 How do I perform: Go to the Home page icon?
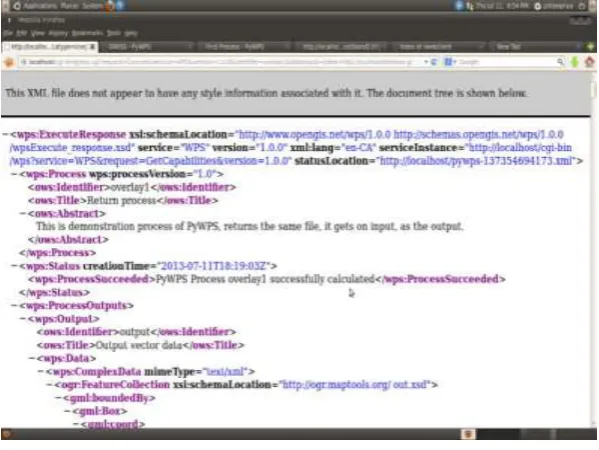coord(589,62)
